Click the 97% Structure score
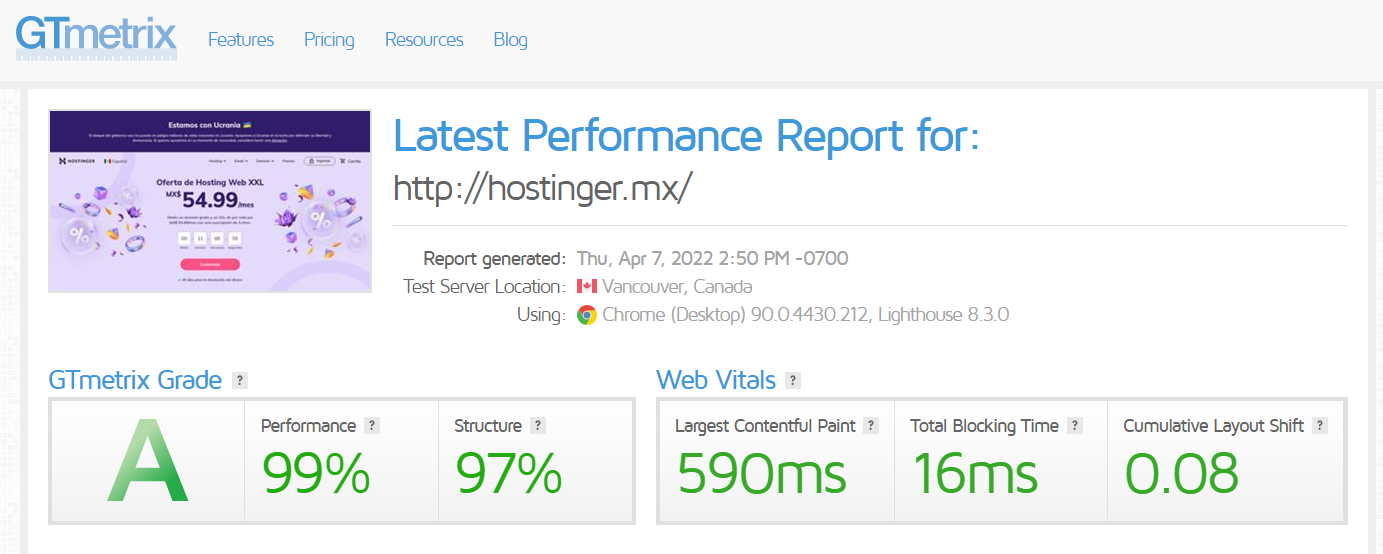Image resolution: width=1383 pixels, height=554 pixels. click(x=509, y=474)
